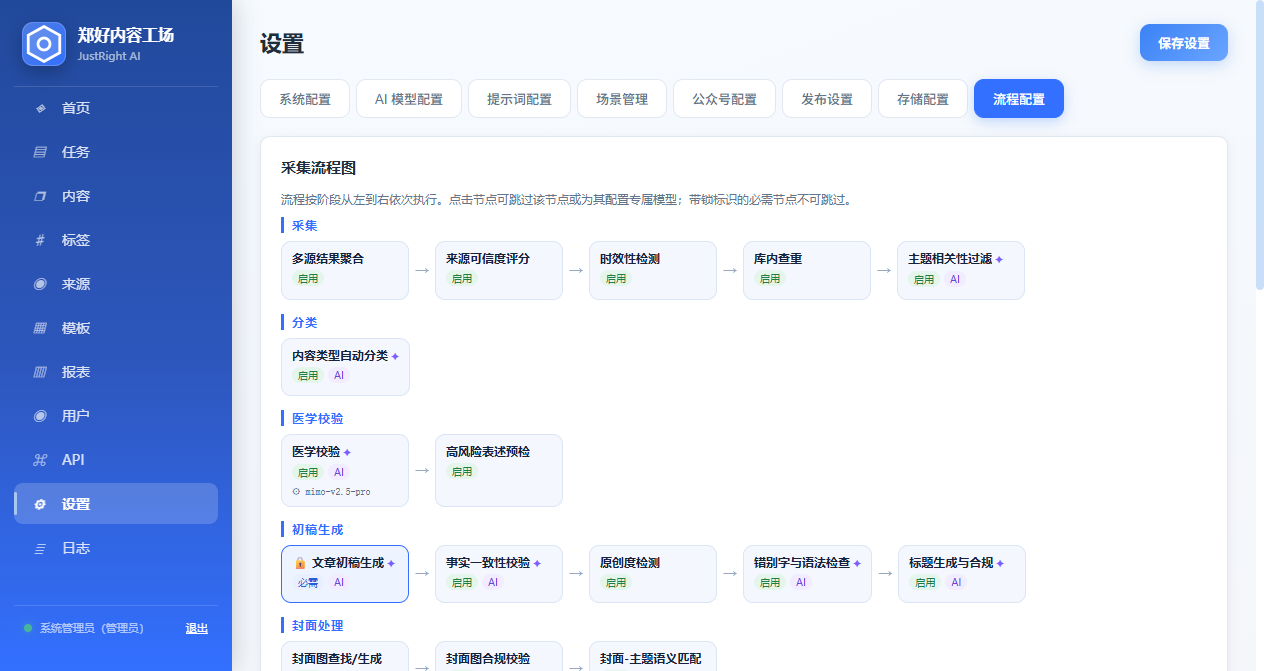The height and width of the screenshot is (671, 1264).
Task: Click the 保存设置 button
Action: click(1184, 43)
